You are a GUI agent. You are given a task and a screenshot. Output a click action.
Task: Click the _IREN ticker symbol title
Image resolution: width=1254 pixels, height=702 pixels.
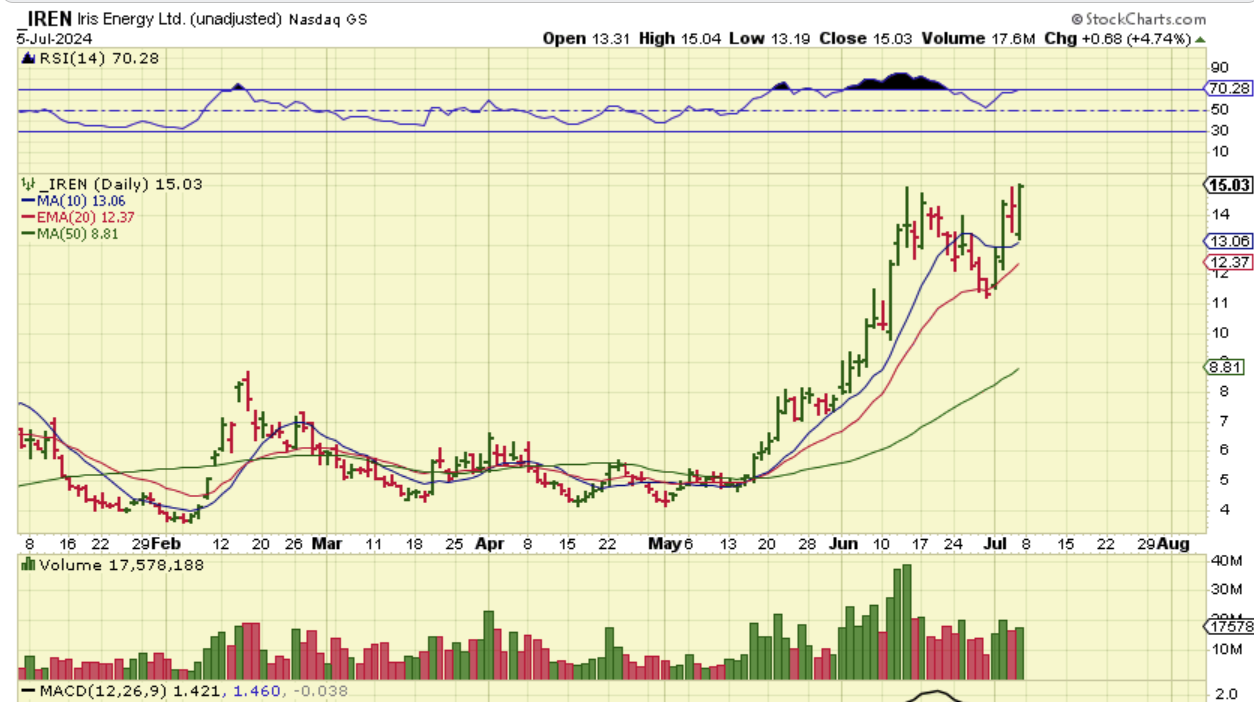[45, 18]
